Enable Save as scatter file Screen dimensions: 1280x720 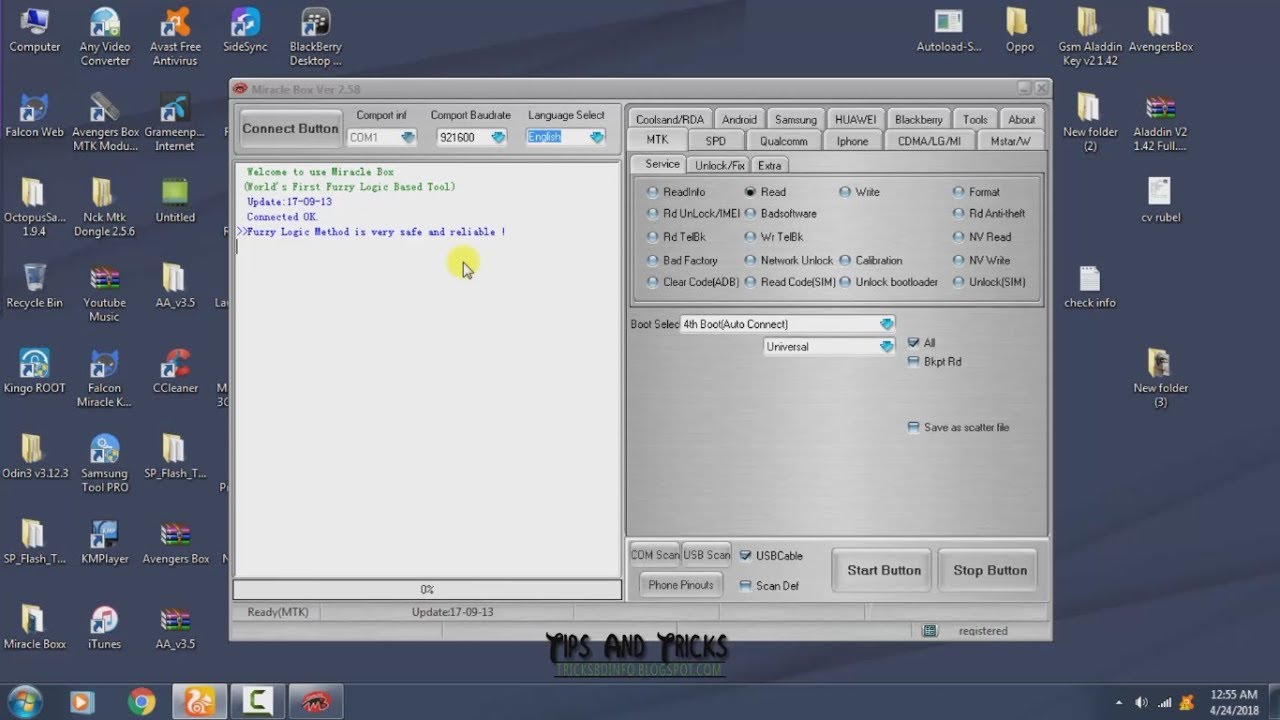(x=913, y=427)
